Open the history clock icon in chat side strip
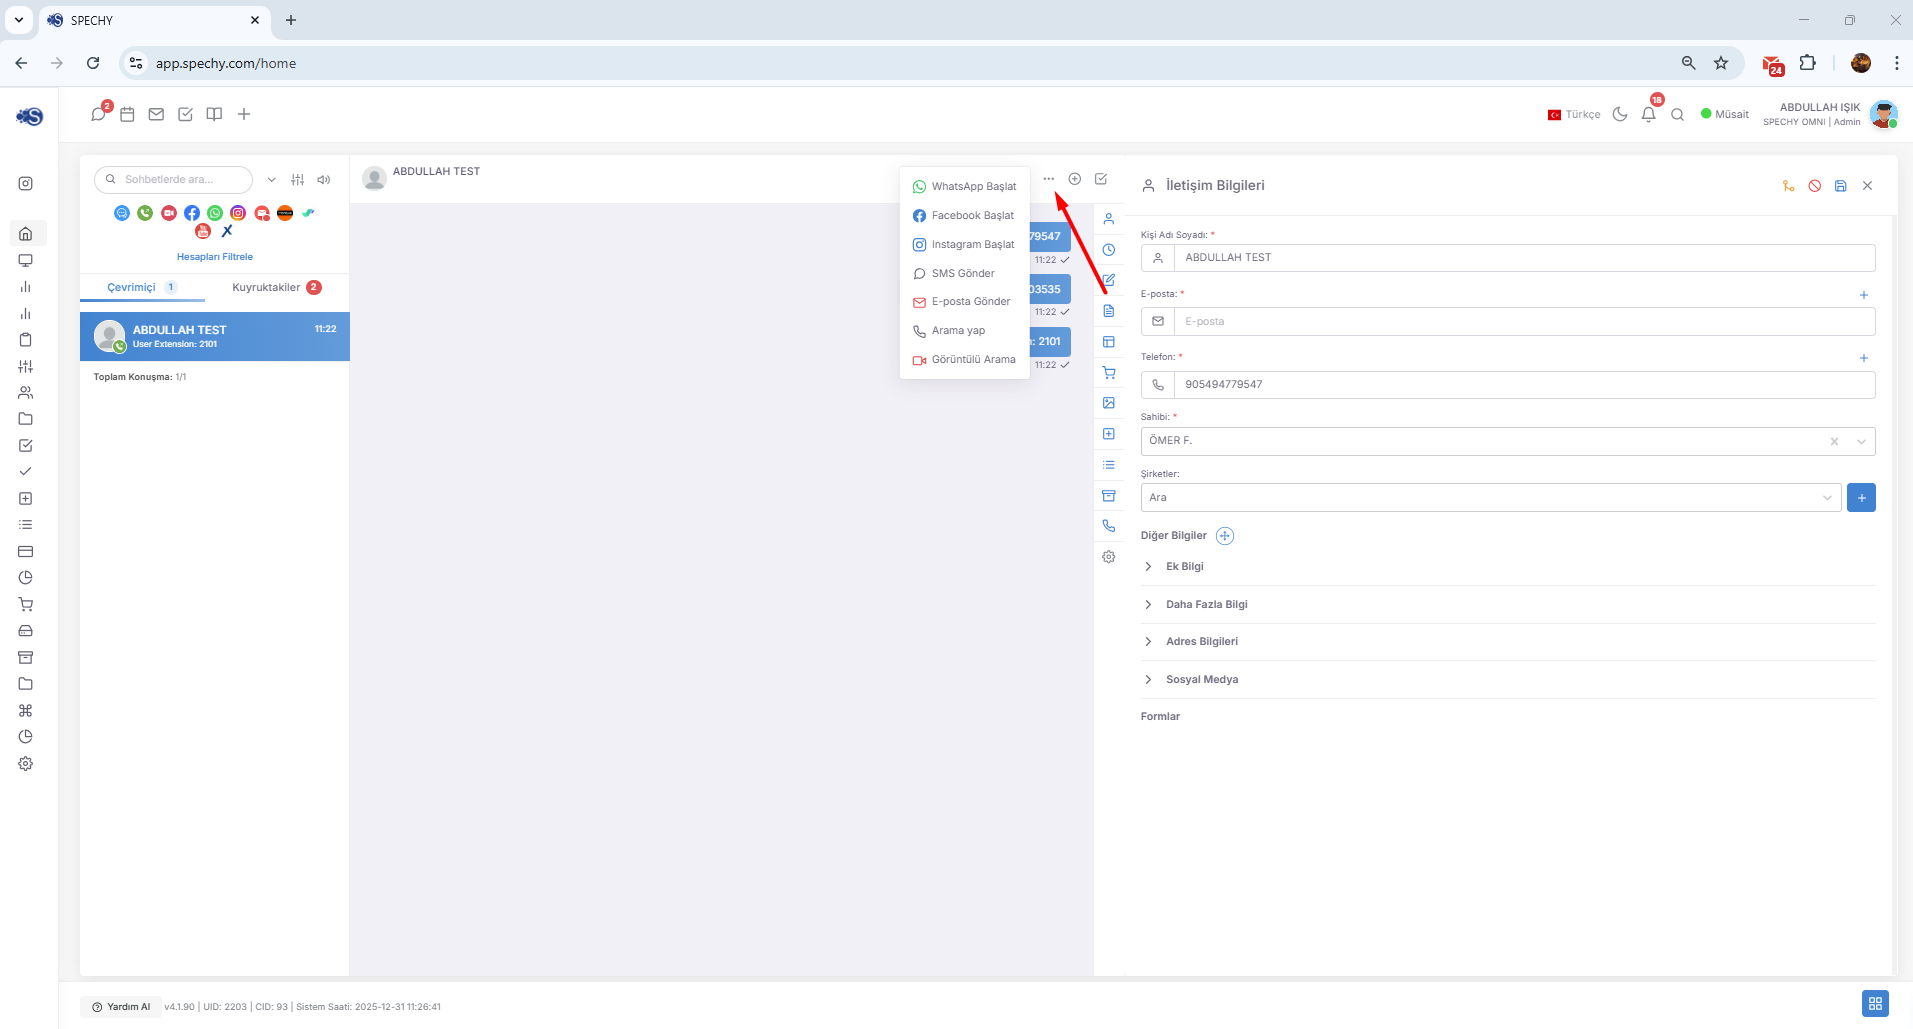Image resolution: width=1913 pixels, height=1029 pixels. [1109, 250]
